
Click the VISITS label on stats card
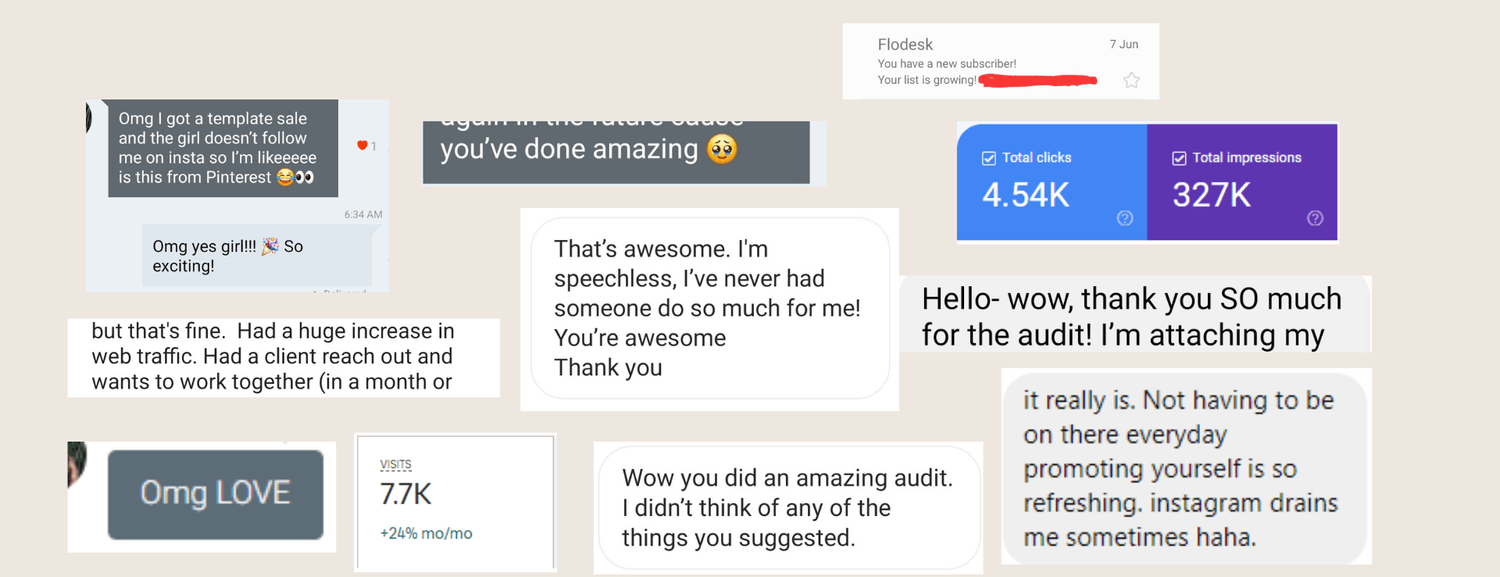point(396,465)
